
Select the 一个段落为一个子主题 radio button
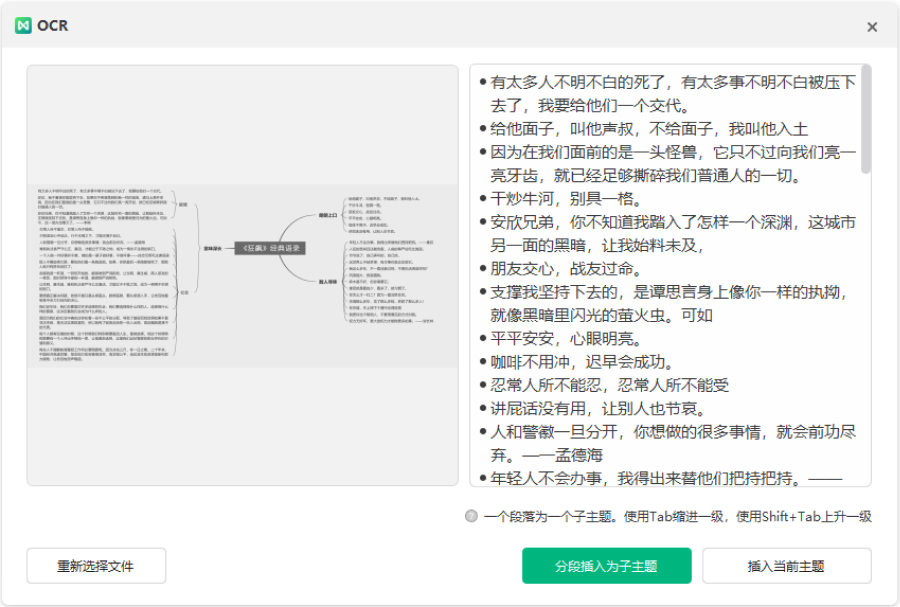471,517
